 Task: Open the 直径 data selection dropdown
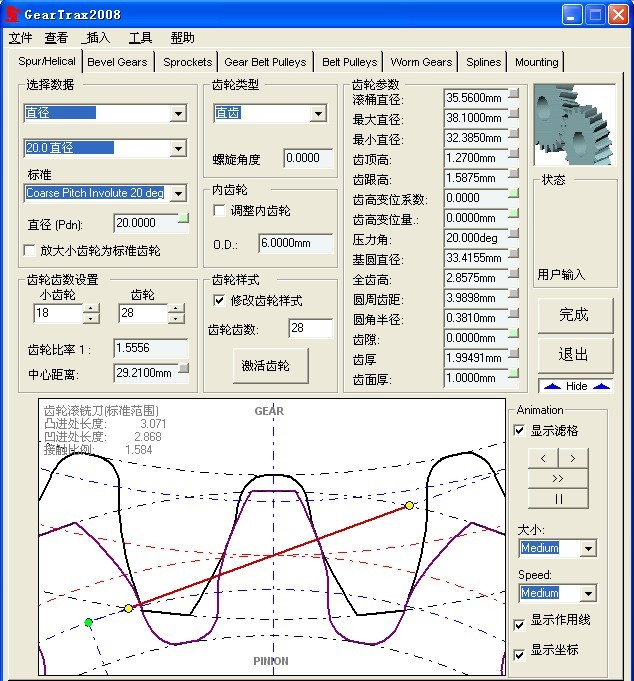pyautogui.click(x=178, y=114)
